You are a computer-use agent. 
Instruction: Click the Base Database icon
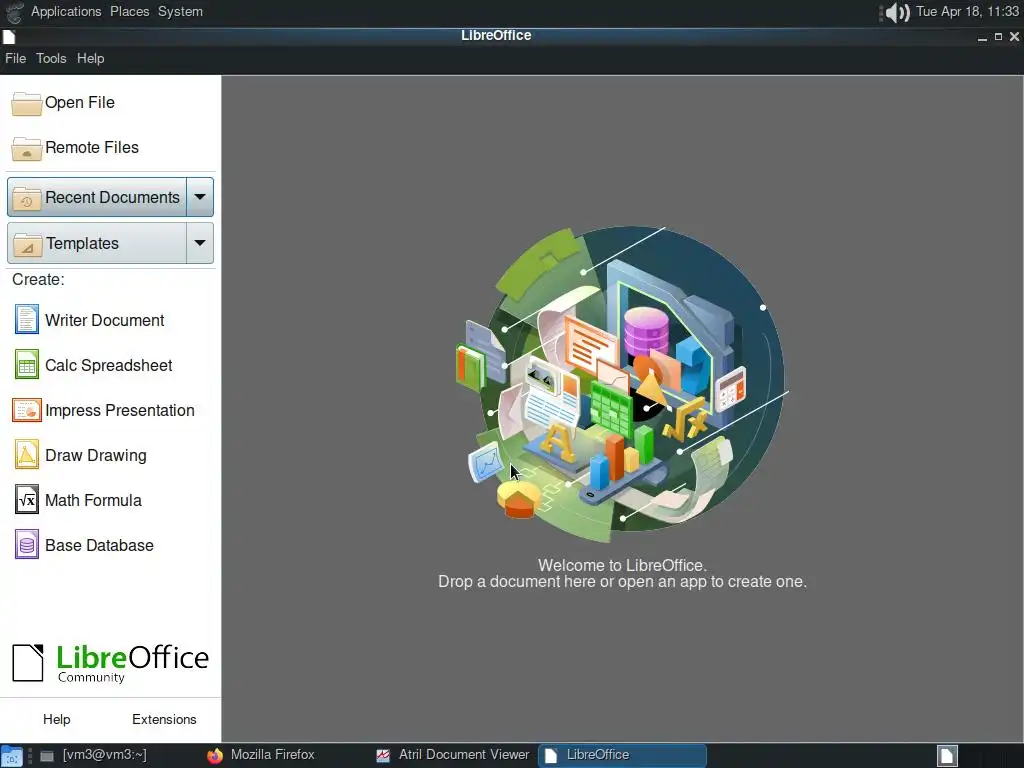click(27, 545)
